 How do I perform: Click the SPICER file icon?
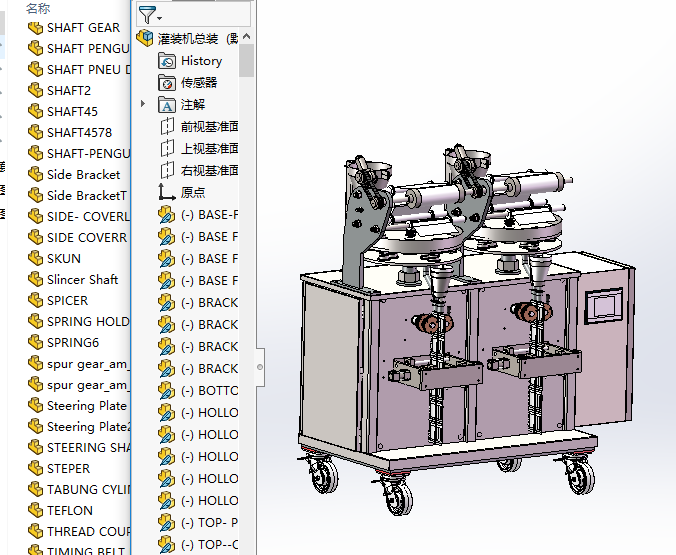[x=35, y=301]
